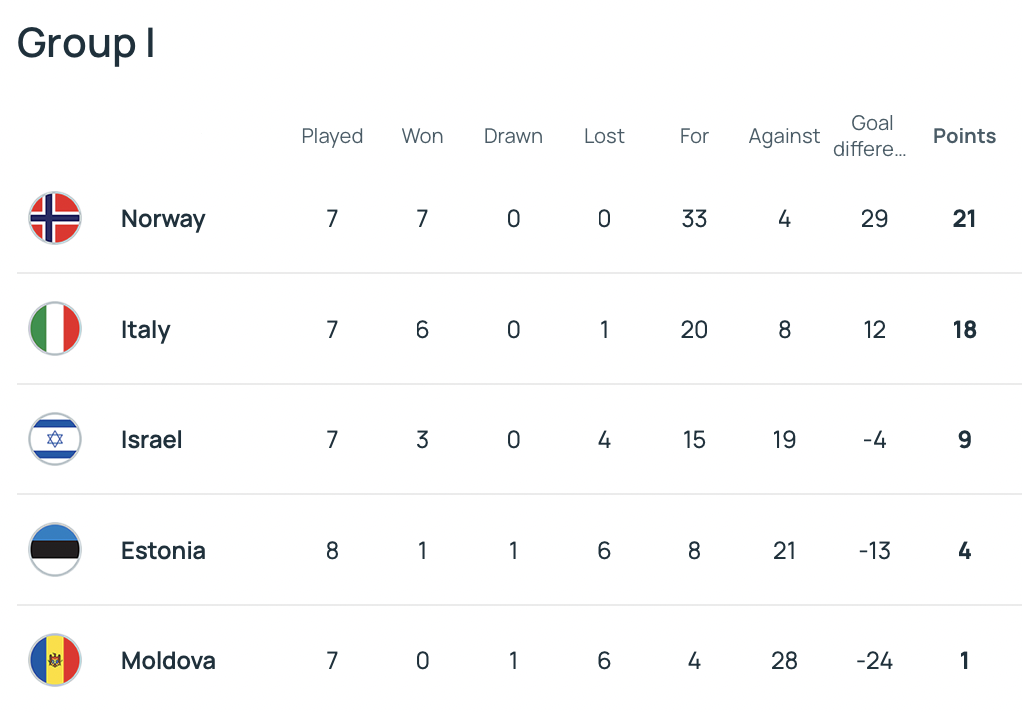1022x712 pixels.
Task: Open the Italy team link
Action: pos(146,329)
